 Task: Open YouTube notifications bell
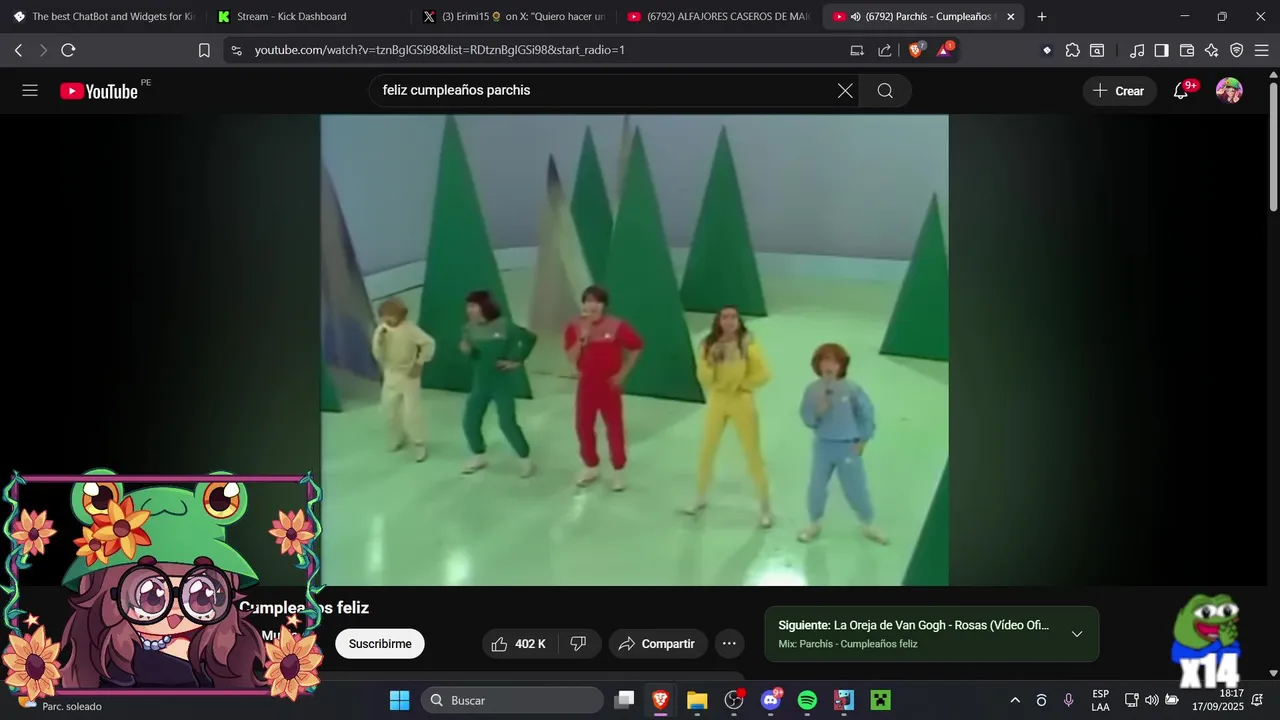pos(1181,91)
